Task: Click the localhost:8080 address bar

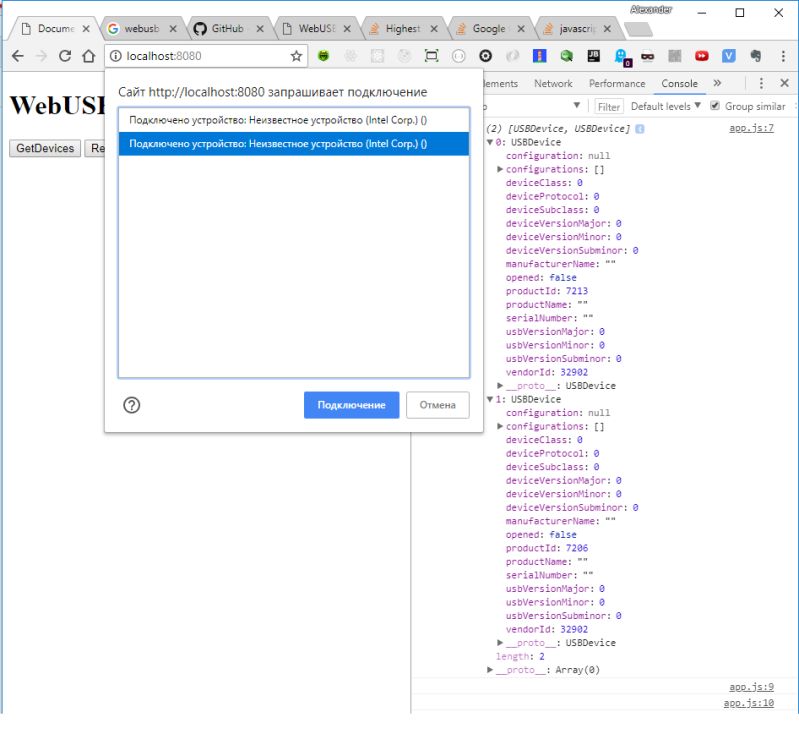Action: [205, 56]
